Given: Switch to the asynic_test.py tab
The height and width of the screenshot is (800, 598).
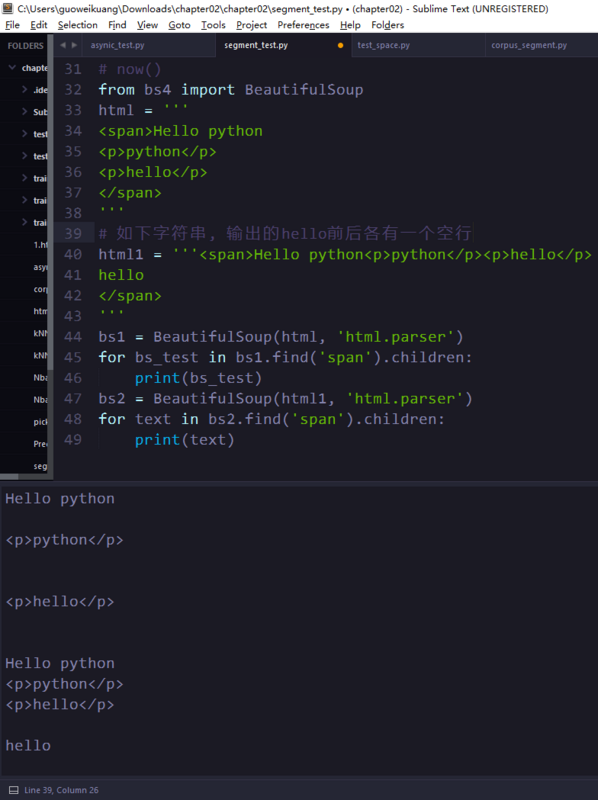Looking at the screenshot, I should 117,45.
